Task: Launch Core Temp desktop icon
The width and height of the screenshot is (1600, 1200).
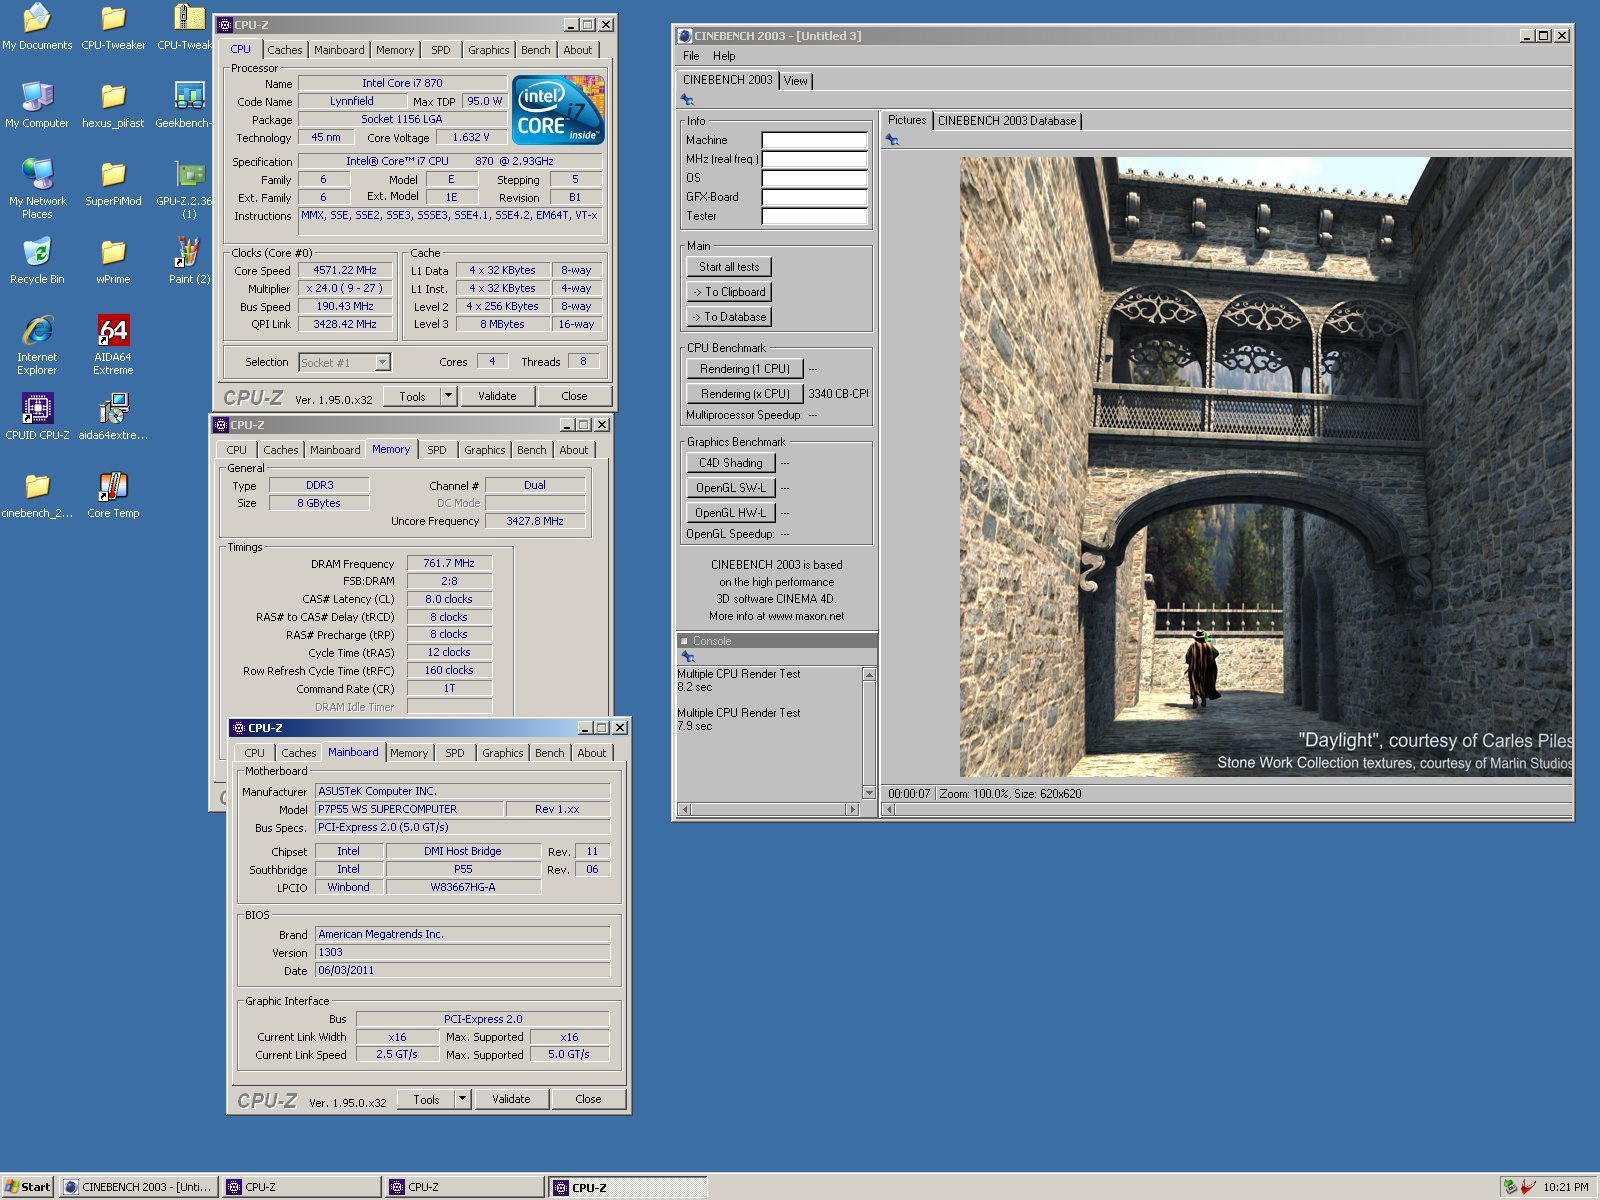Action: [113, 495]
